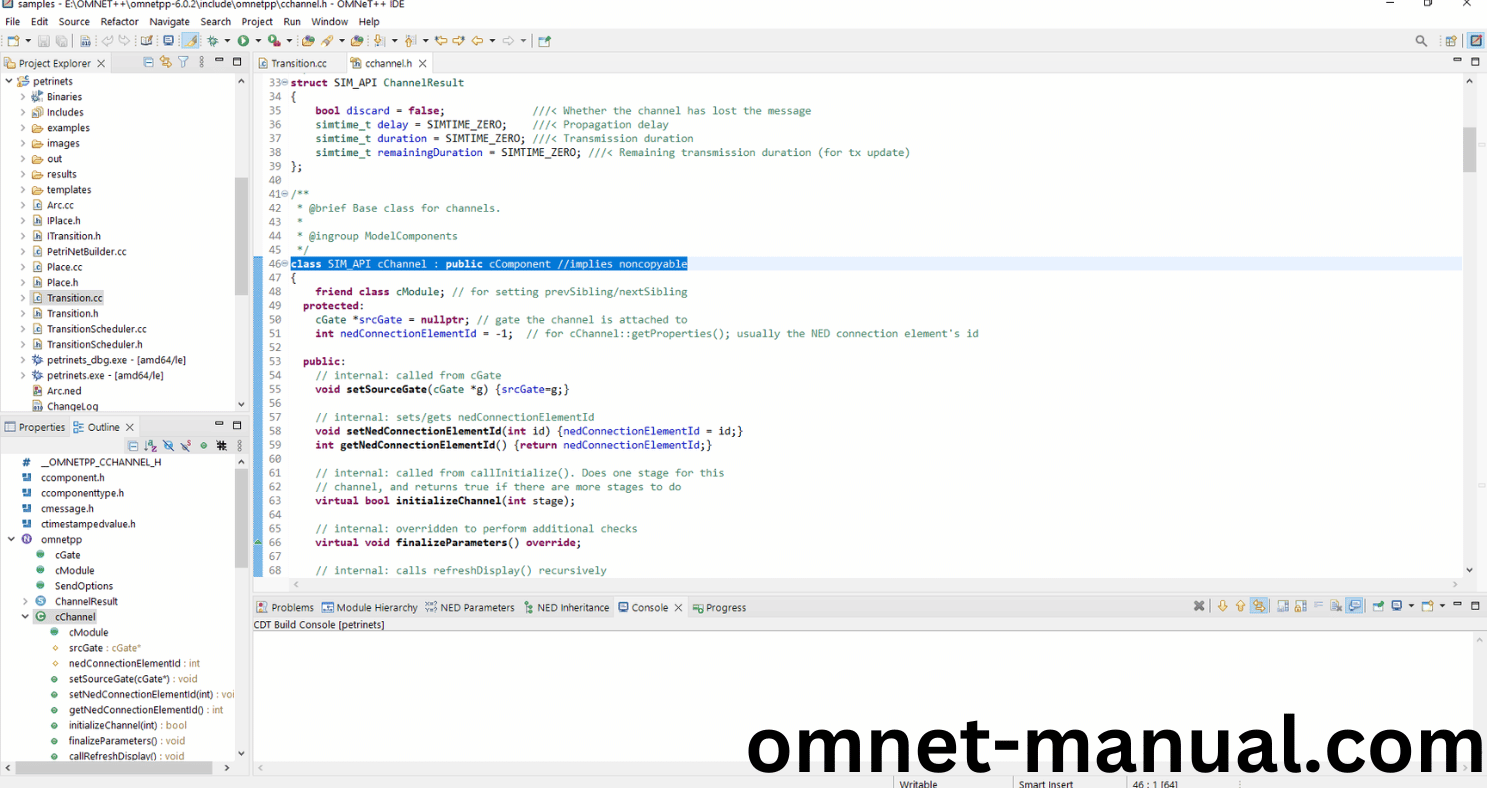Expand the examples folder in Project Explorer

(x=23, y=128)
